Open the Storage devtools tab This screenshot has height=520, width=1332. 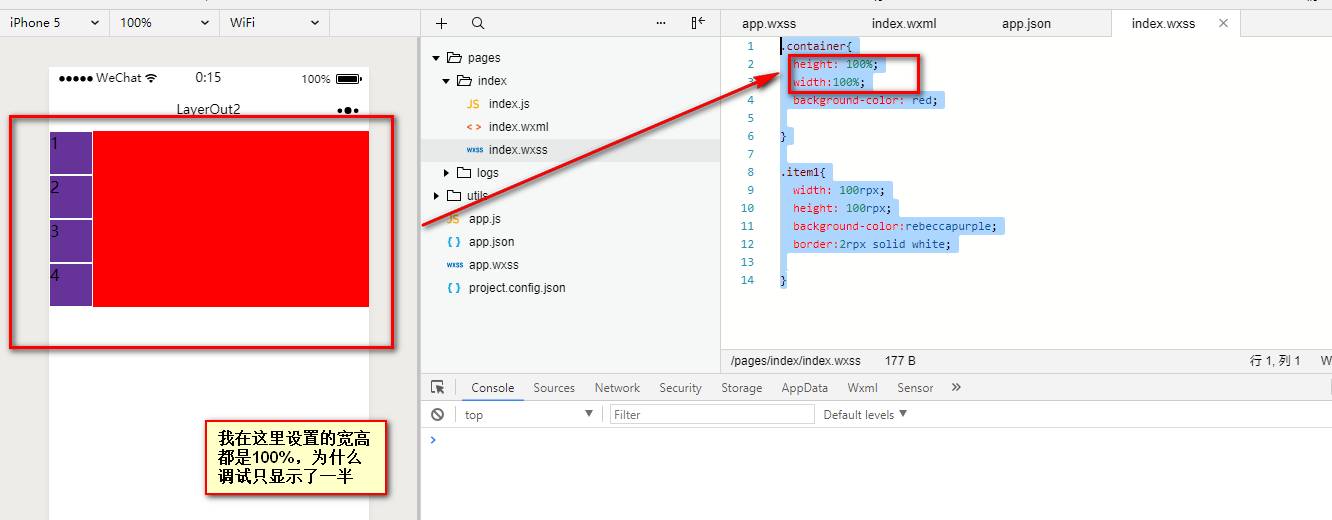point(741,388)
